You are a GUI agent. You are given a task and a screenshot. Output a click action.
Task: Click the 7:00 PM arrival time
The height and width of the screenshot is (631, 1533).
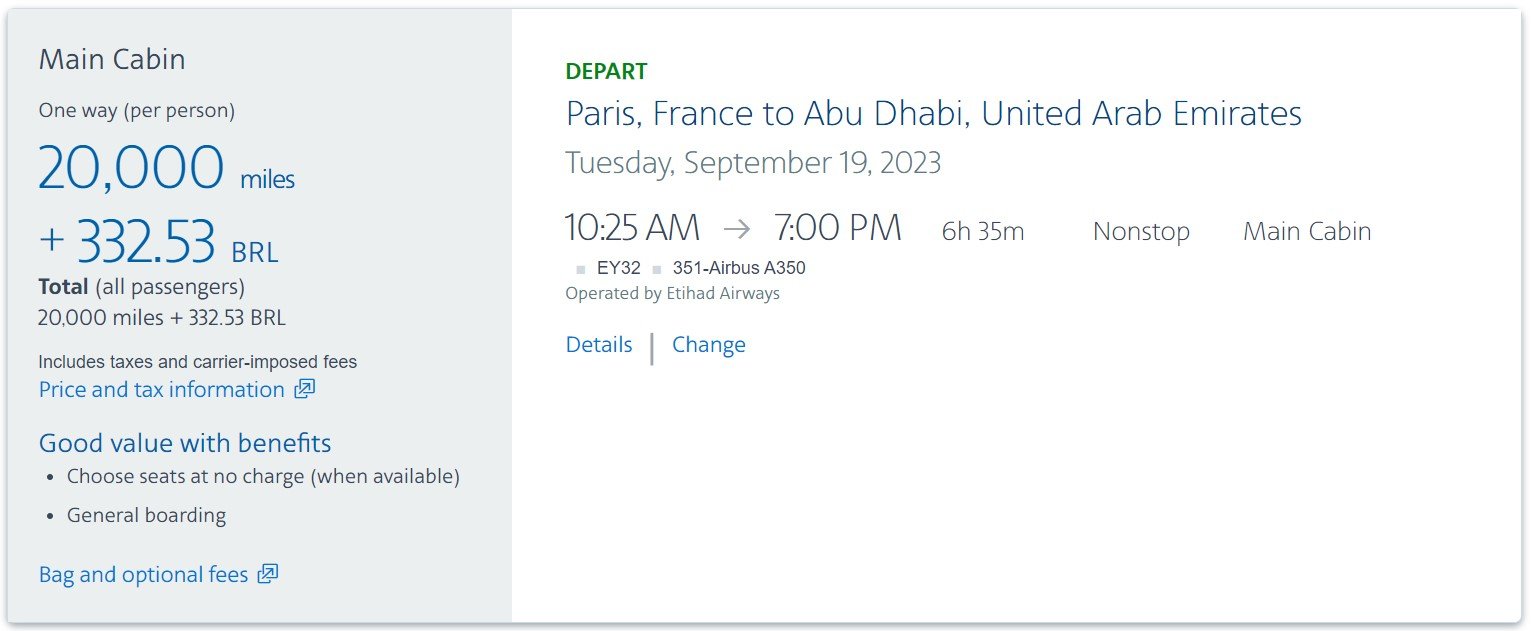tap(838, 228)
